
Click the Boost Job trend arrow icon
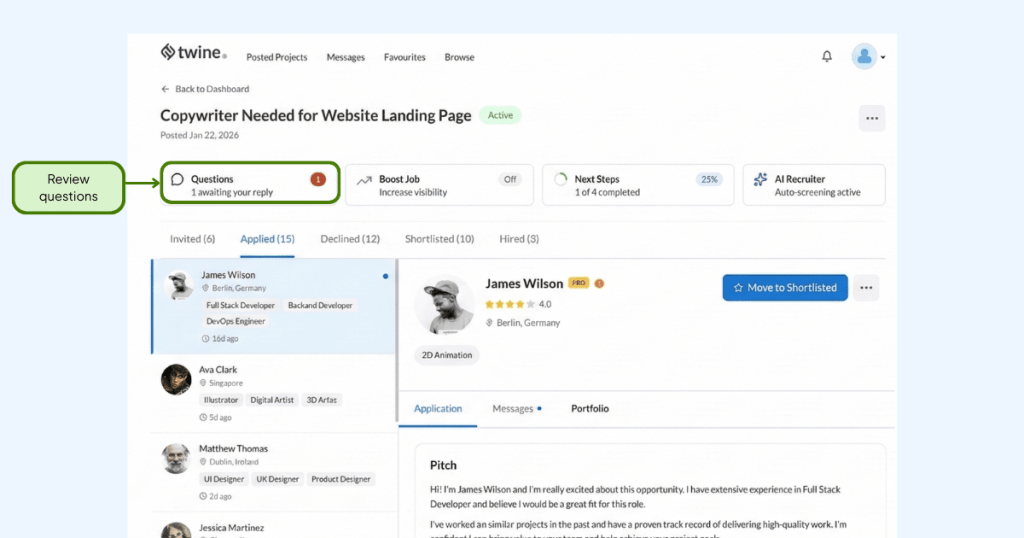(x=364, y=180)
